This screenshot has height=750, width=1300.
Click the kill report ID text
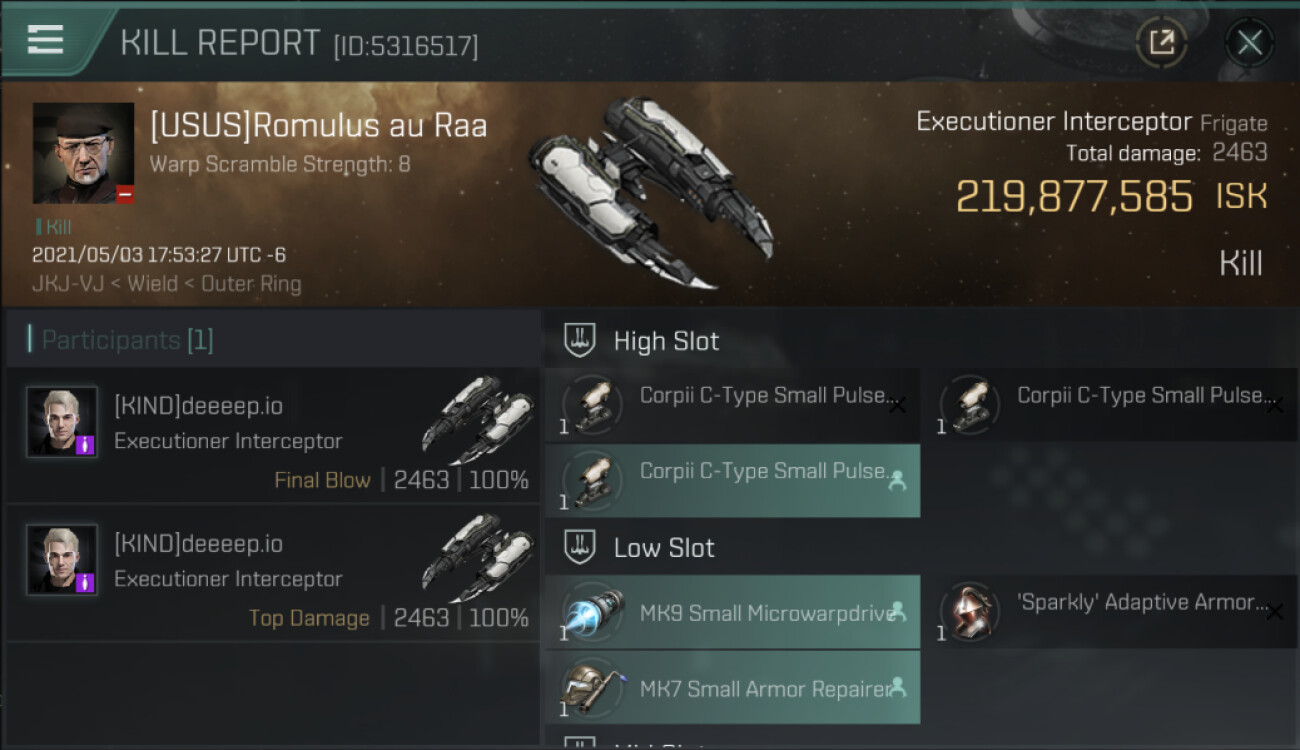tap(405, 45)
